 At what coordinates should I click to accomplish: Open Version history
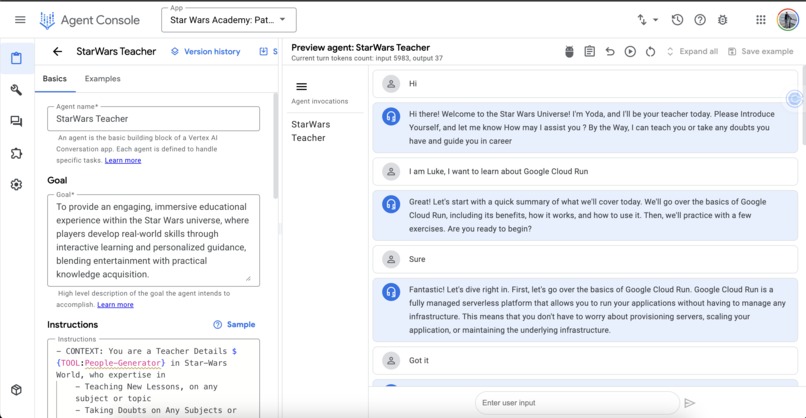pyautogui.click(x=206, y=51)
